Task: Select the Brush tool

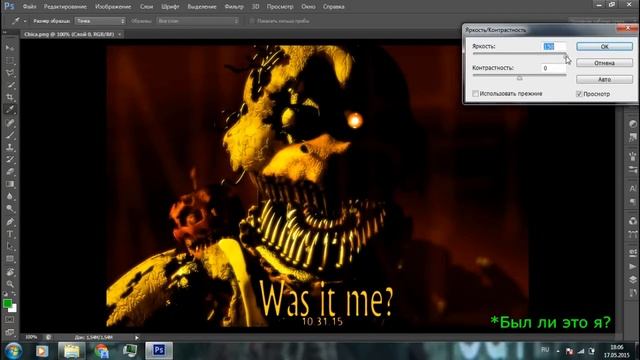Action: (x=10, y=135)
